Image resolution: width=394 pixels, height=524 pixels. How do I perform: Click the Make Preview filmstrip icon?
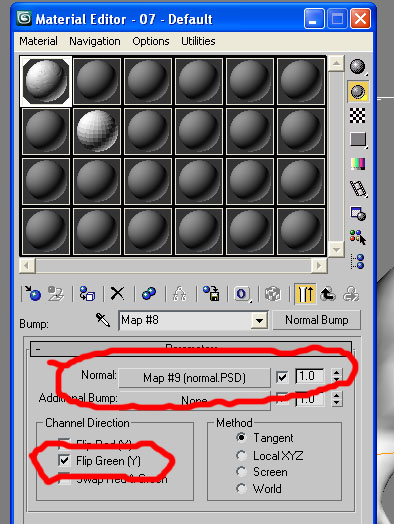tap(358, 189)
